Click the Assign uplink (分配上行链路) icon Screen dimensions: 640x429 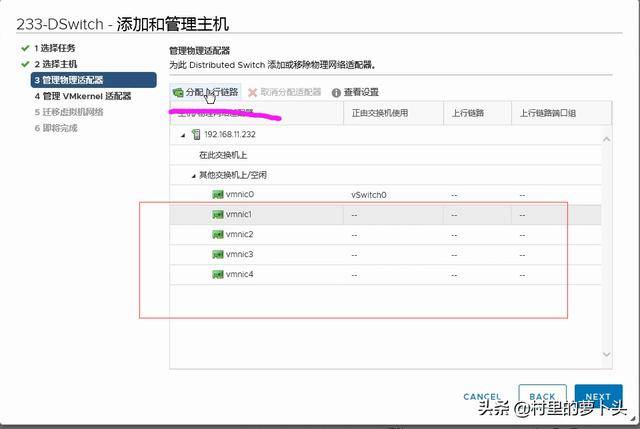(178, 92)
